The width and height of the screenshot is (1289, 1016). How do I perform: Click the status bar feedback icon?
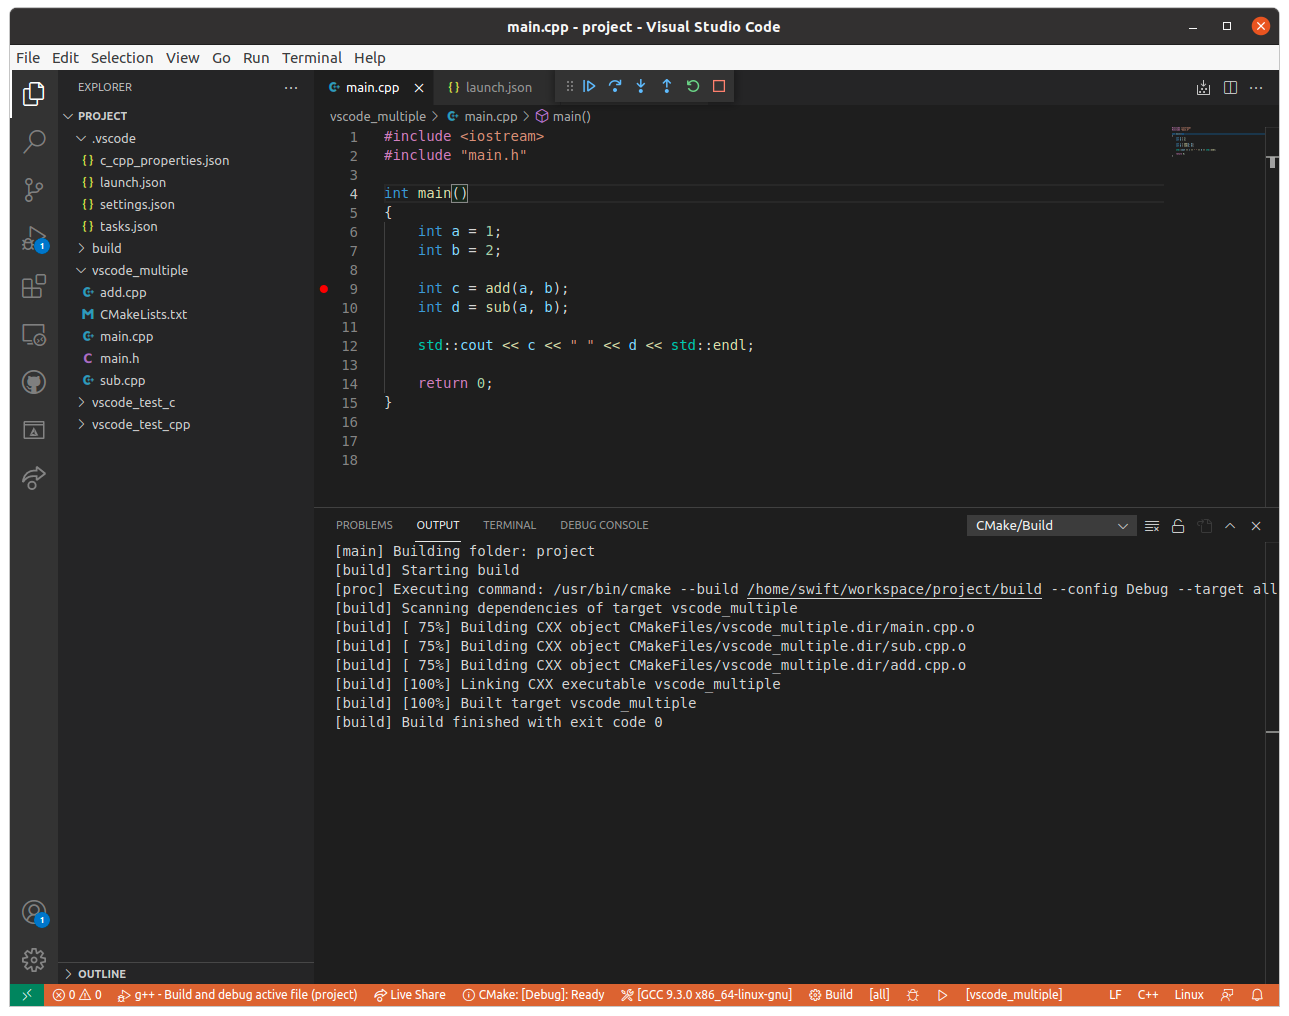point(1227,995)
